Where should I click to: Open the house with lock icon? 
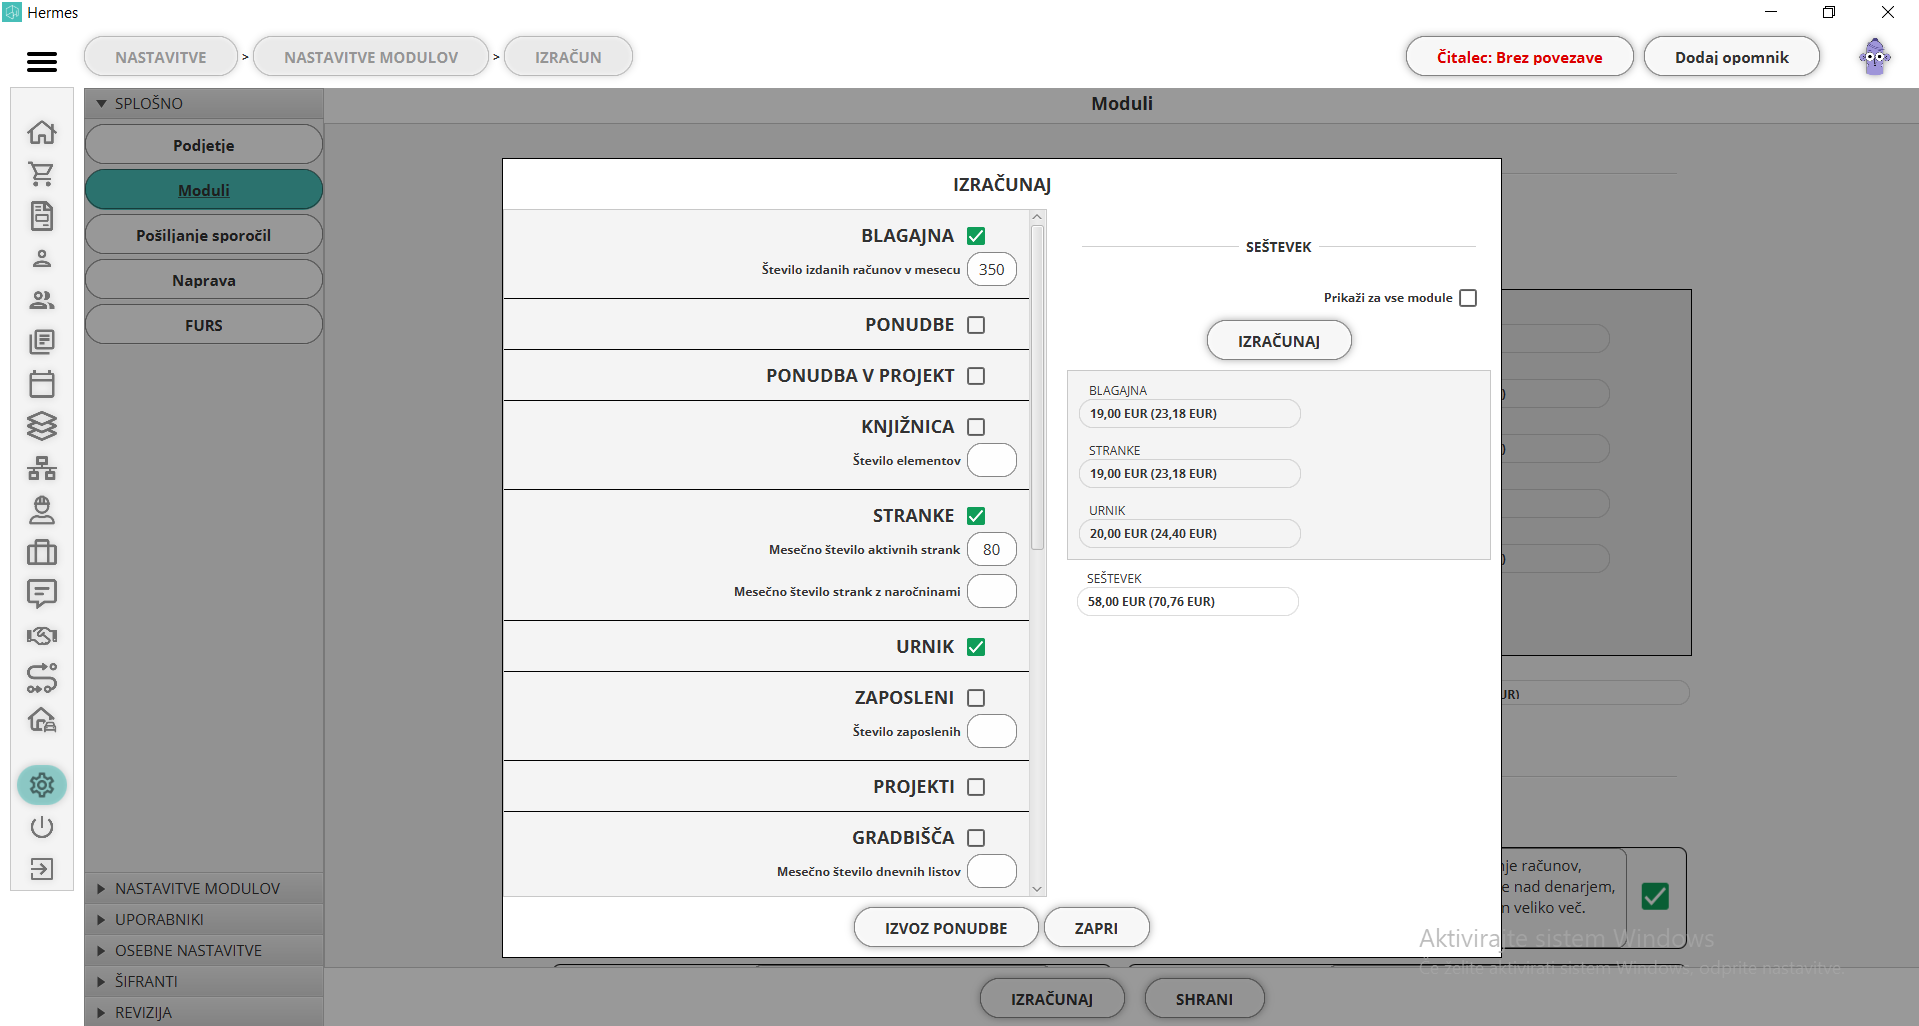click(42, 720)
